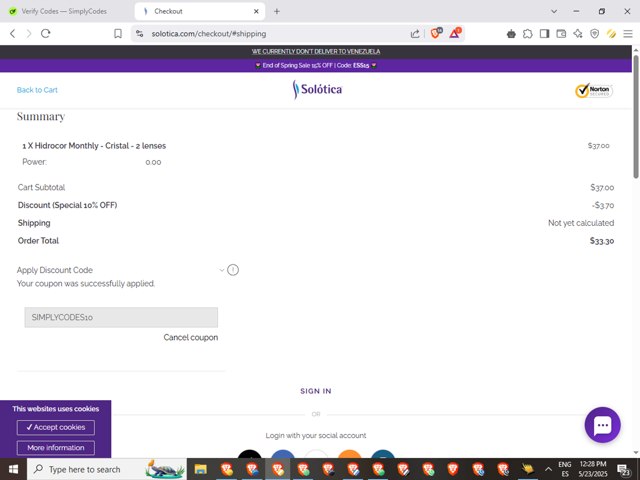Open the Windows notification center
The width and height of the screenshot is (640, 480).
click(x=624, y=470)
